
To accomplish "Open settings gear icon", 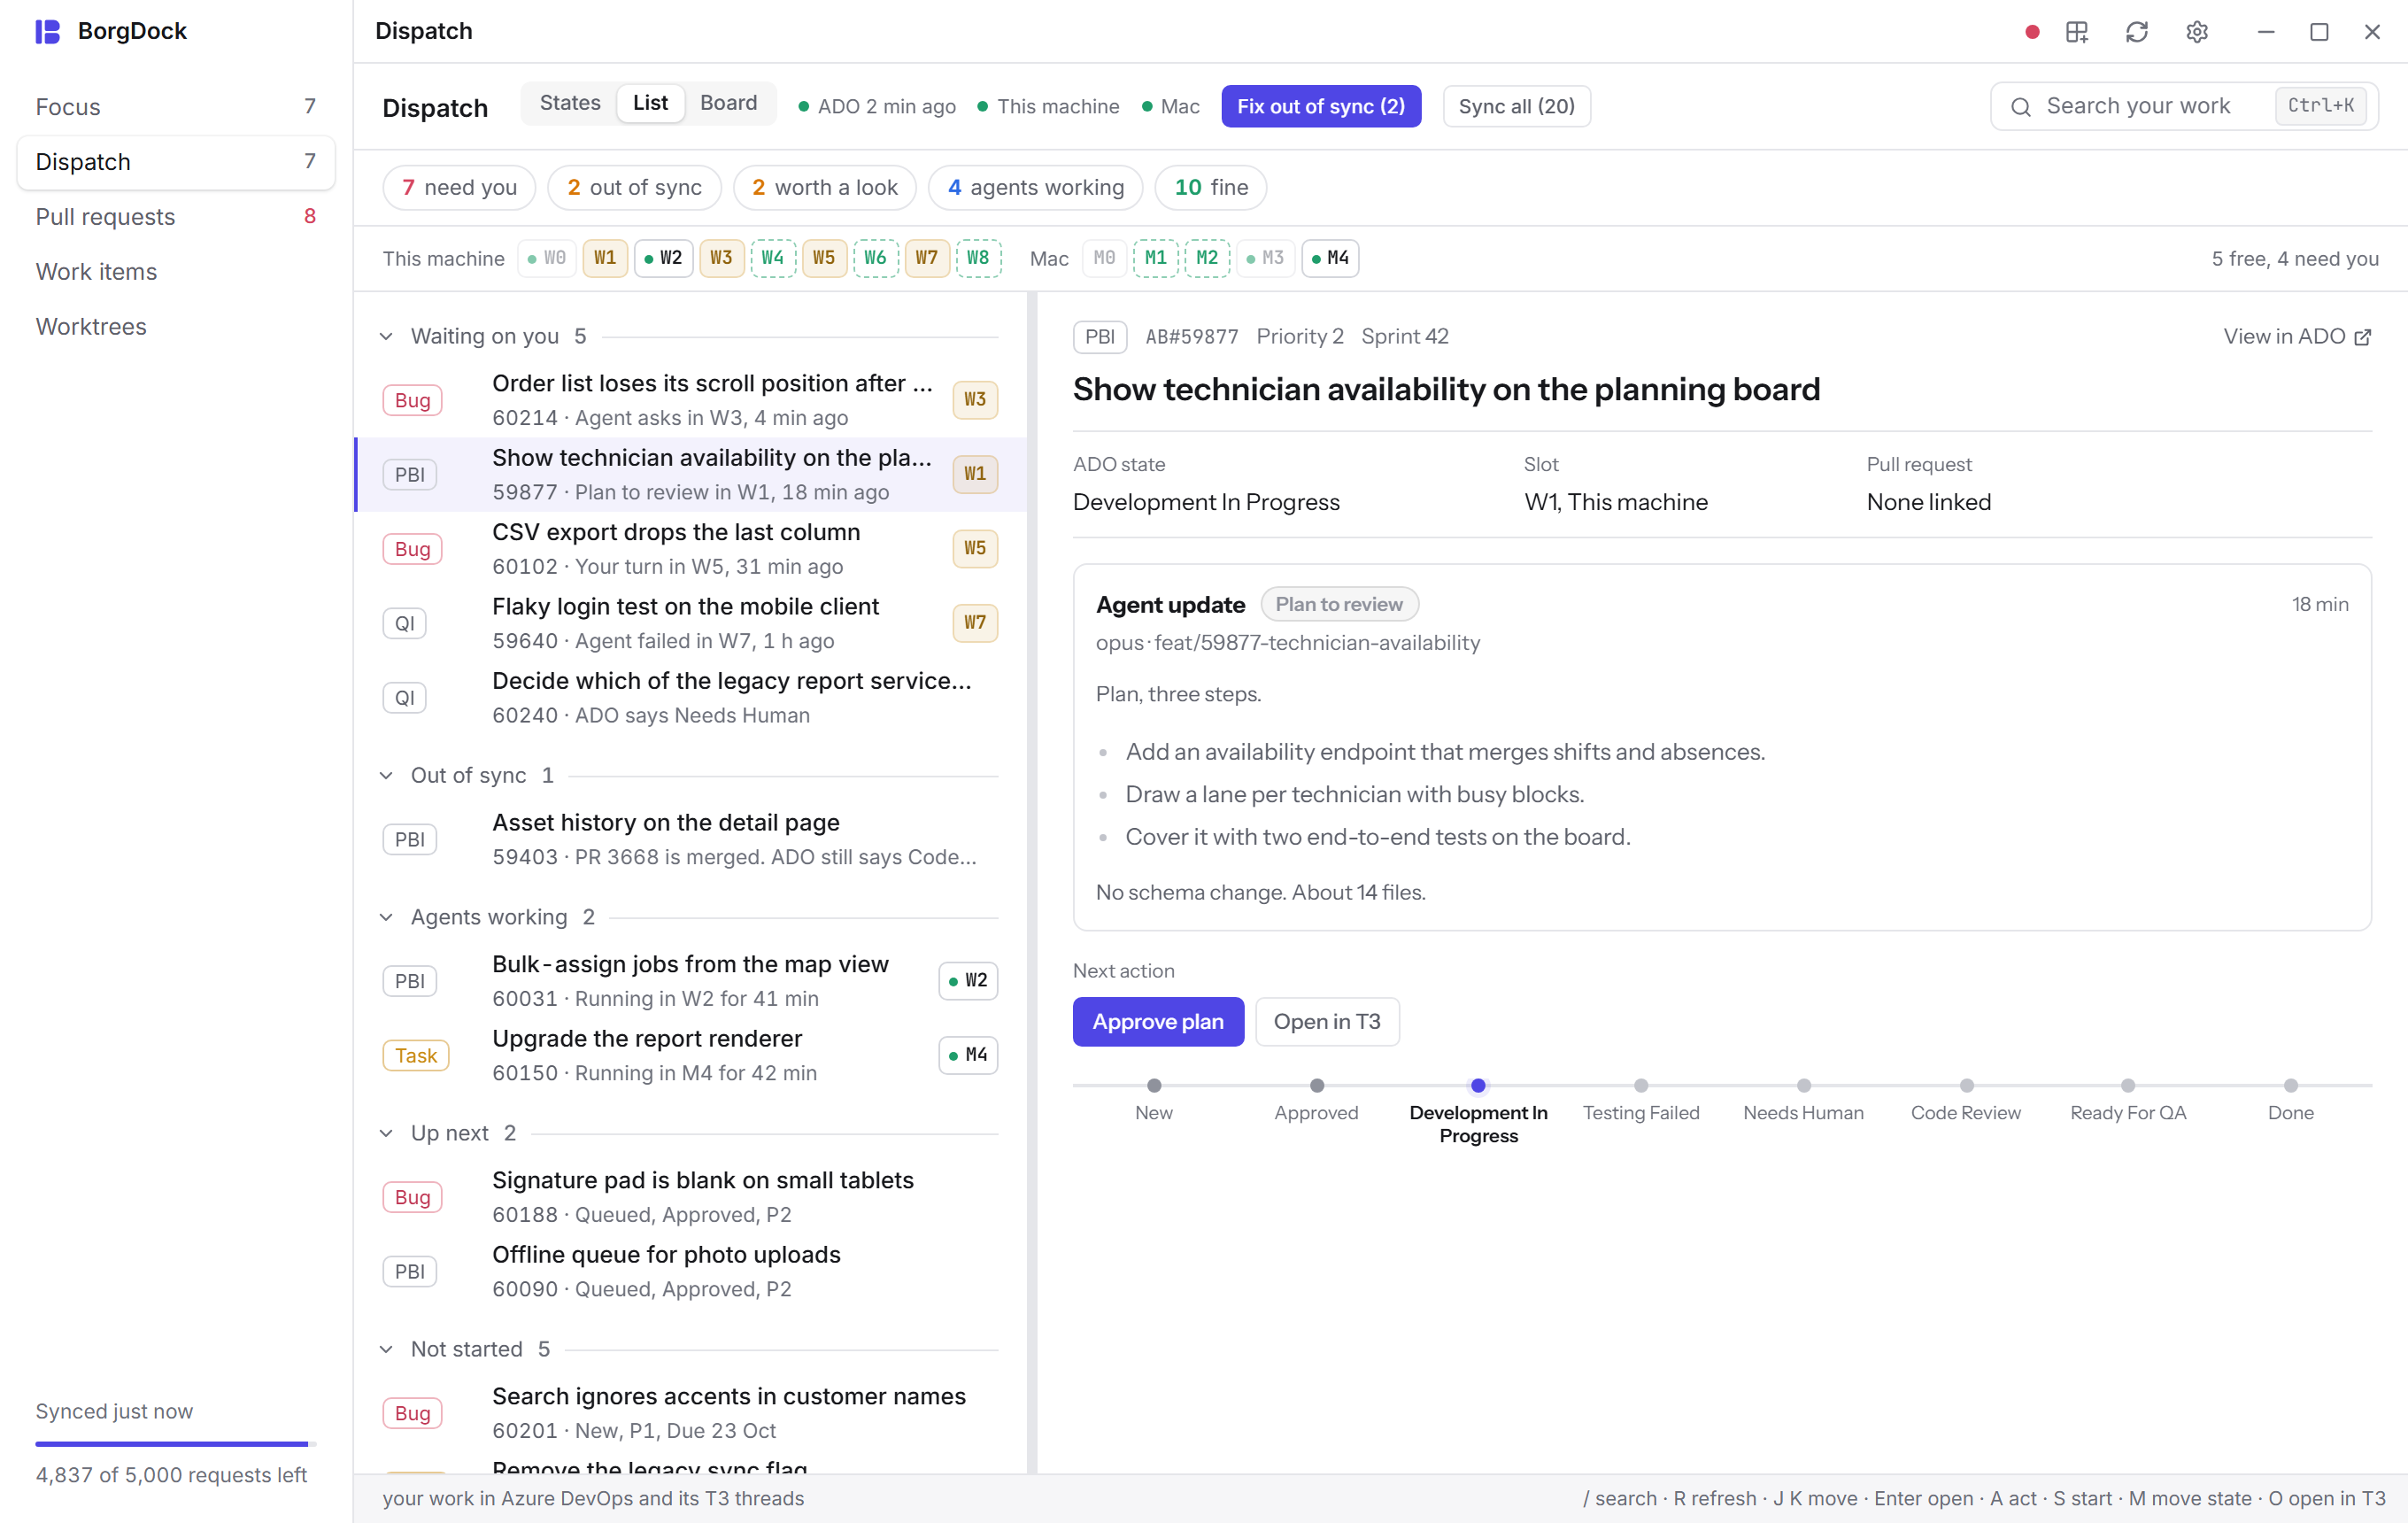I will (x=2197, y=32).
